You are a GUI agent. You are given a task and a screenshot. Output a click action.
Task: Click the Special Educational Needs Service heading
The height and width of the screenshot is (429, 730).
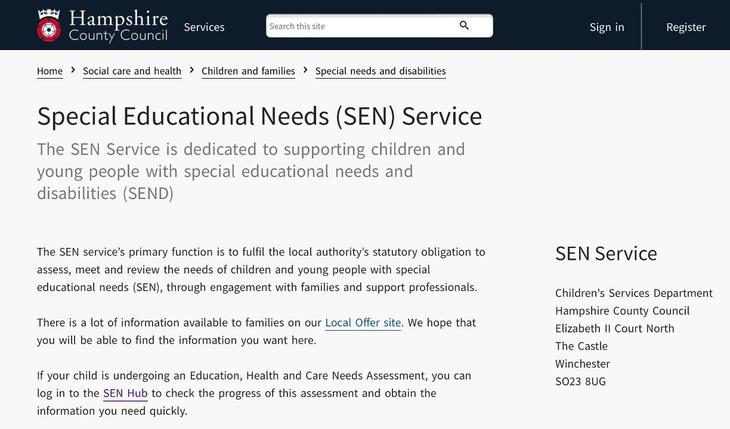259,116
